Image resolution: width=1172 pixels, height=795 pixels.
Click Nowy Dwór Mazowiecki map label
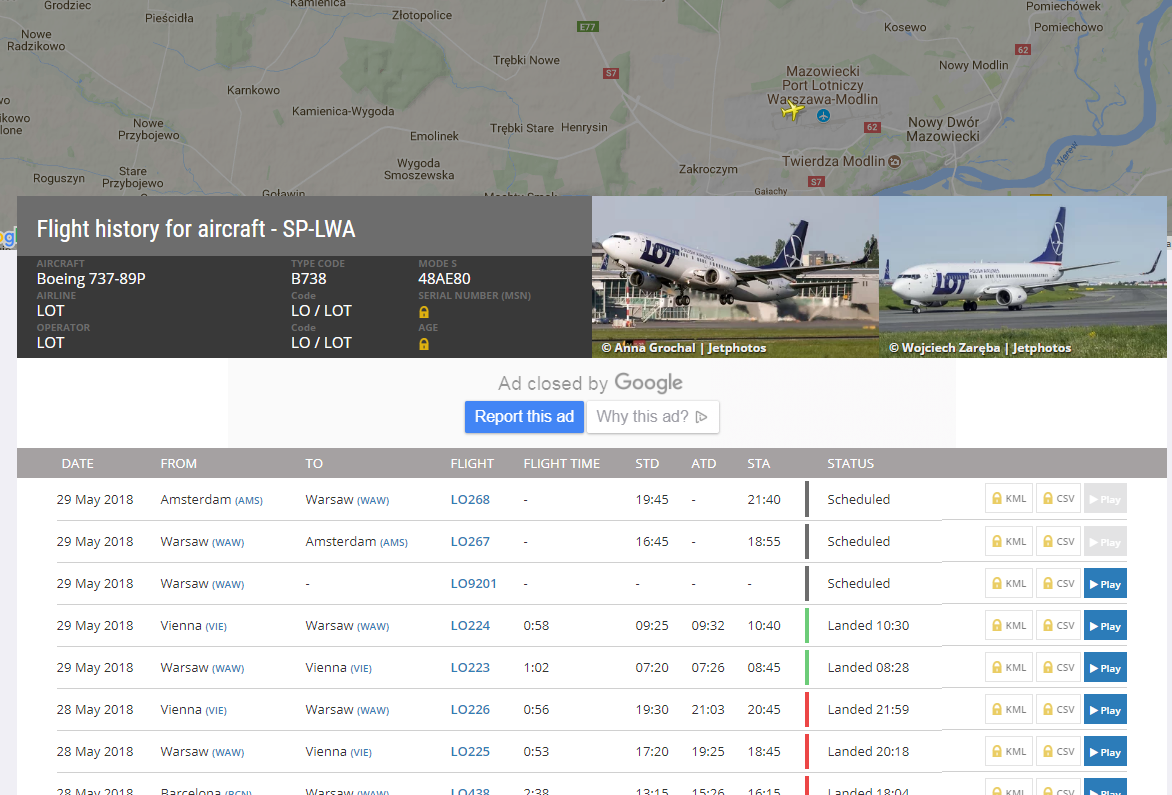(x=943, y=129)
